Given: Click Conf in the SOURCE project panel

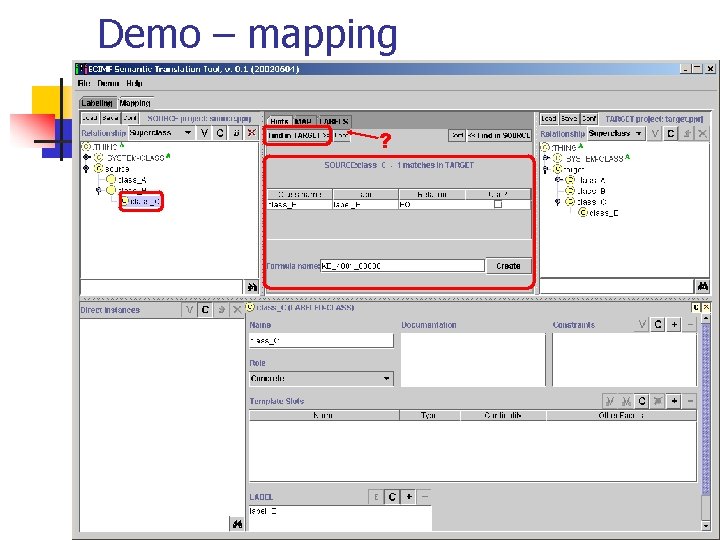Looking at the screenshot, I should [x=130, y=118].
